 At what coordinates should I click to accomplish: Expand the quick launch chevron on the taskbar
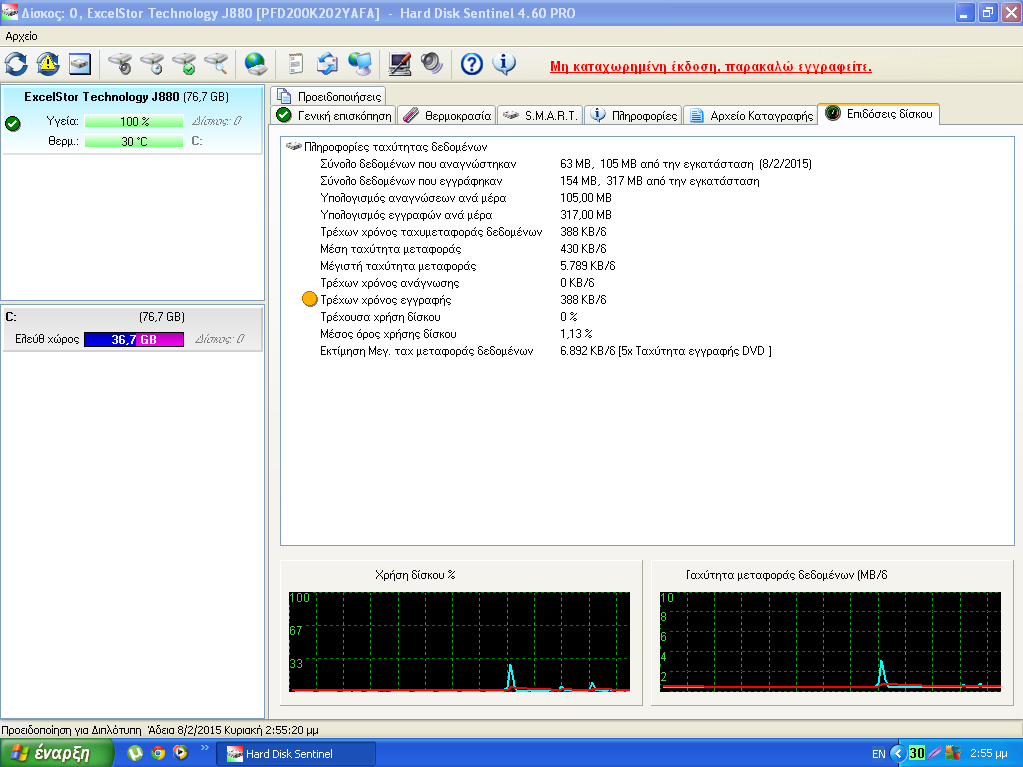point(204,748)
